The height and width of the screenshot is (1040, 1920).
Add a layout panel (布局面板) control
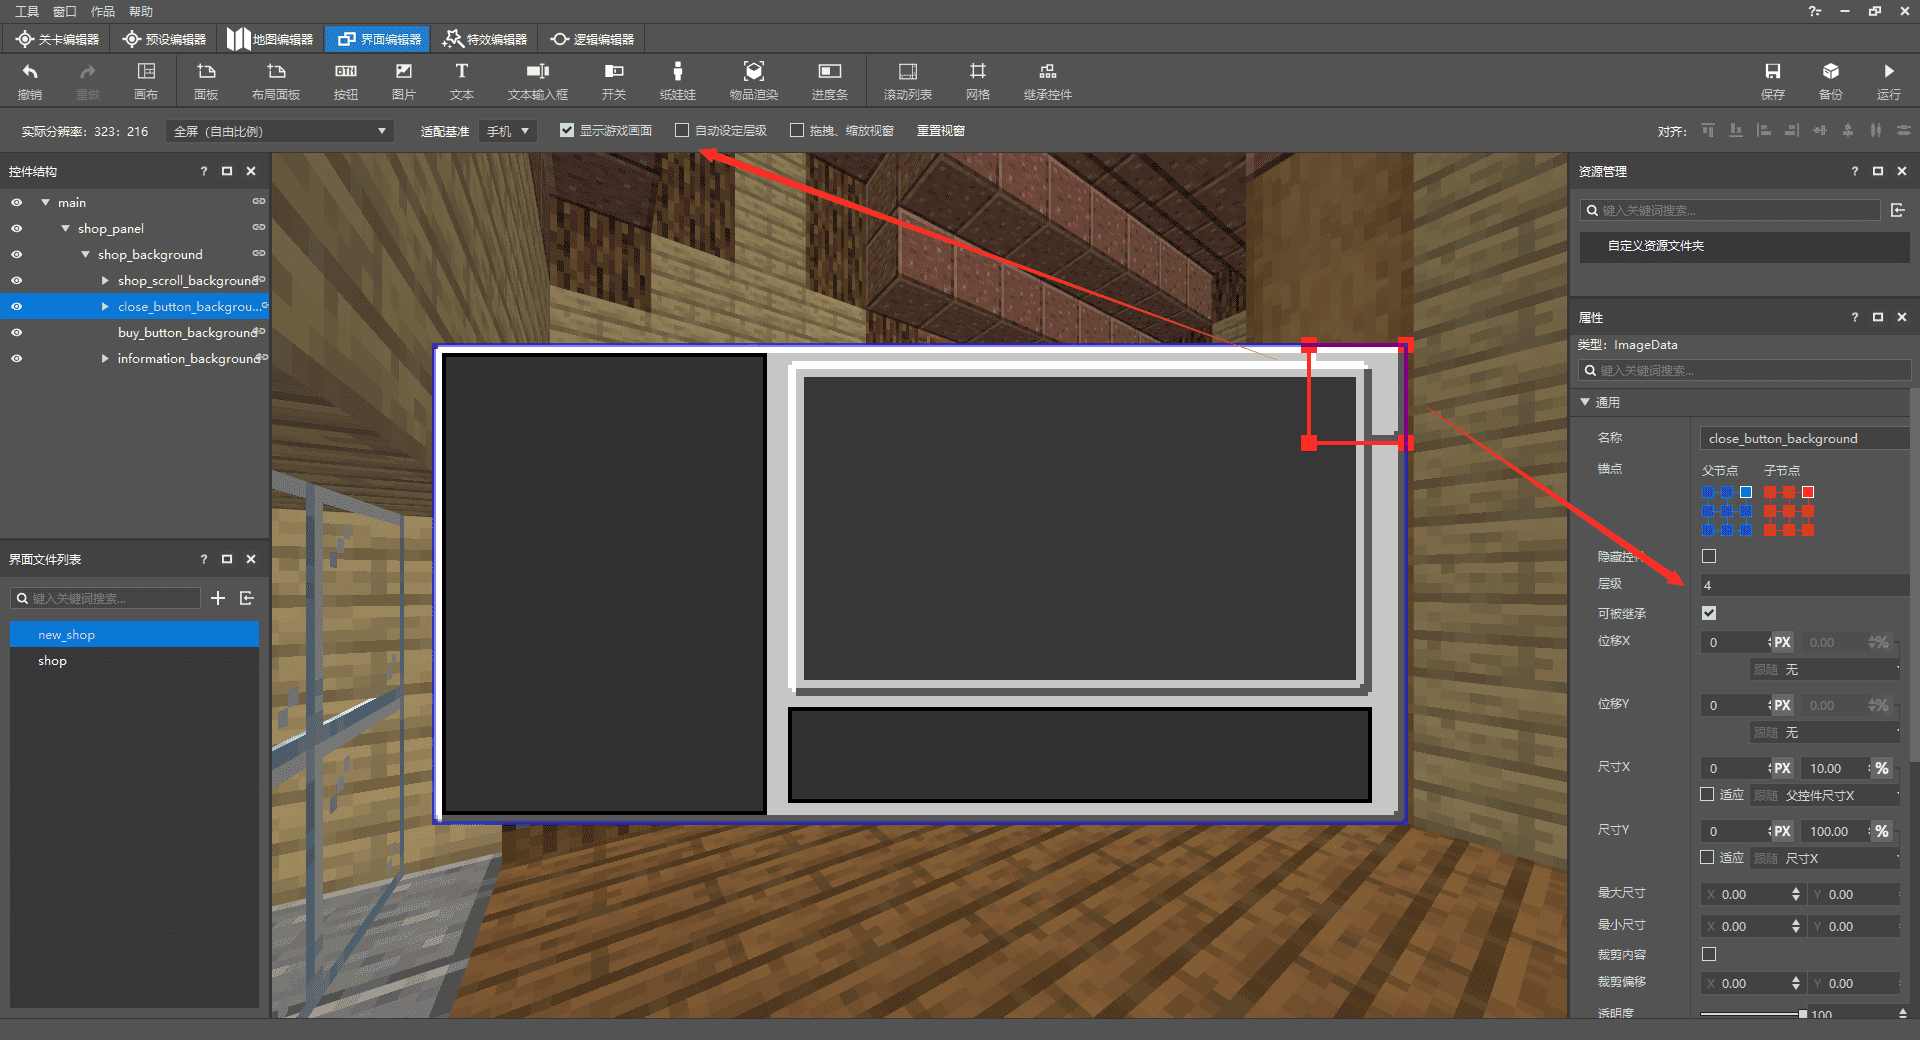[276, 81]
